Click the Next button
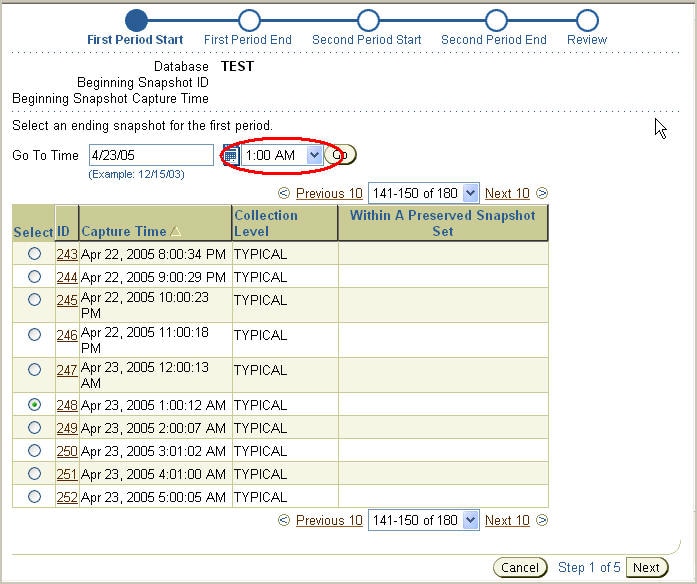 (647, 568)
